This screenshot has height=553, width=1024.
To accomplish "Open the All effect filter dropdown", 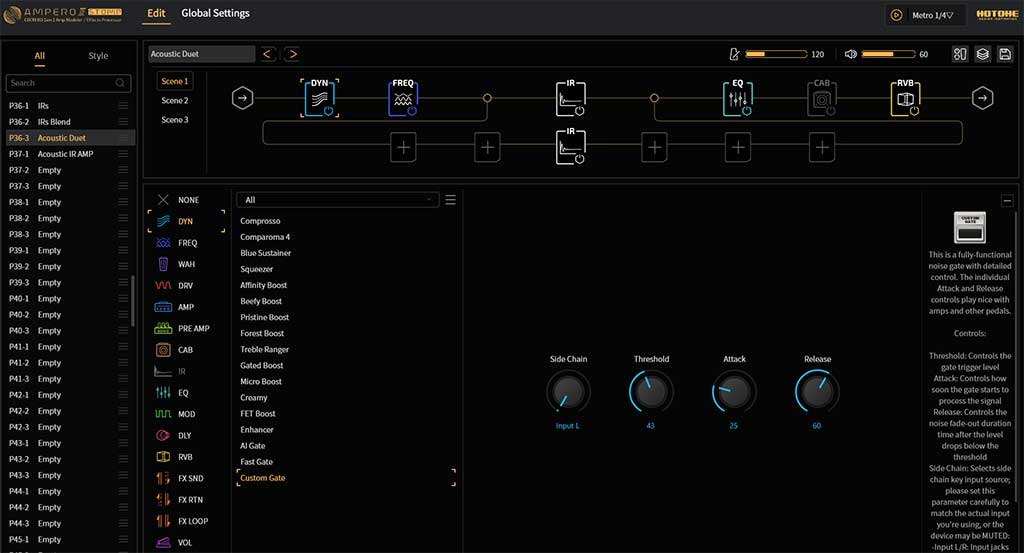I will click(338, 200).
